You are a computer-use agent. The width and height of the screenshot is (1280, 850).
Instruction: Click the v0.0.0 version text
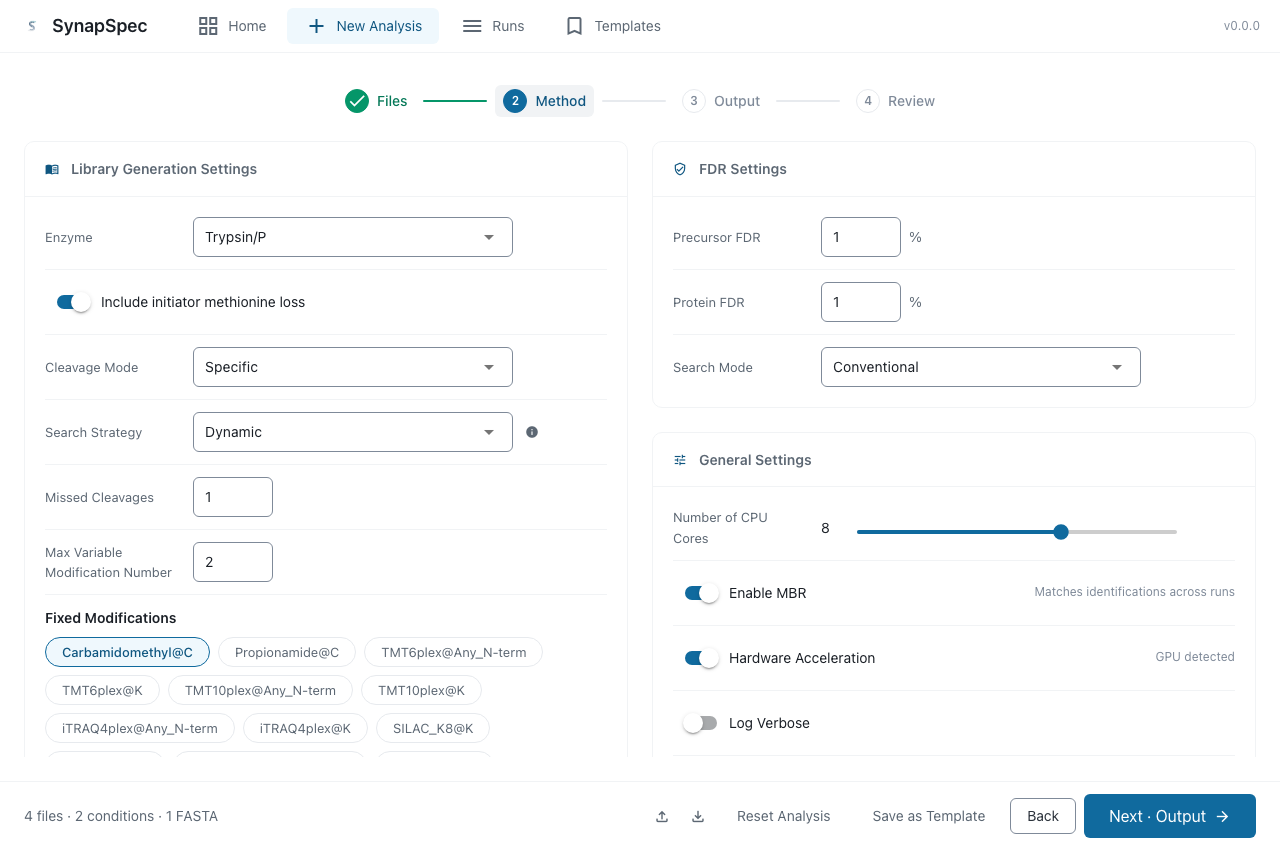point(1242,26)
